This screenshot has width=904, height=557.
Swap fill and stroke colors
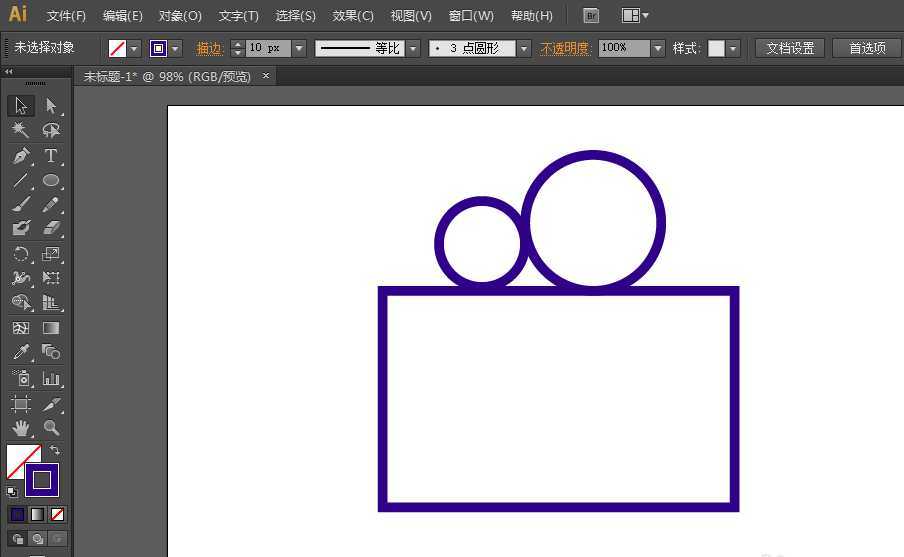[x=55, y=451]
